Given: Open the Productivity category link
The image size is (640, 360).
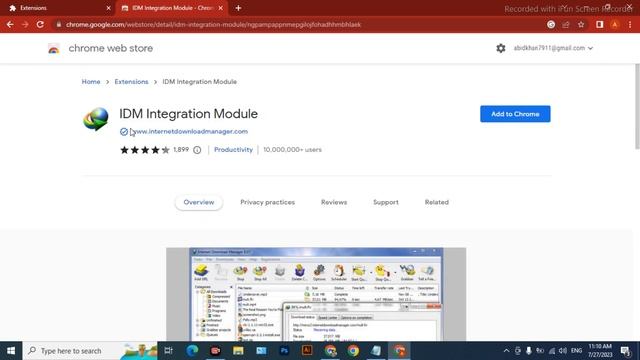Looking at the screenshot, I should coord(233,150).
